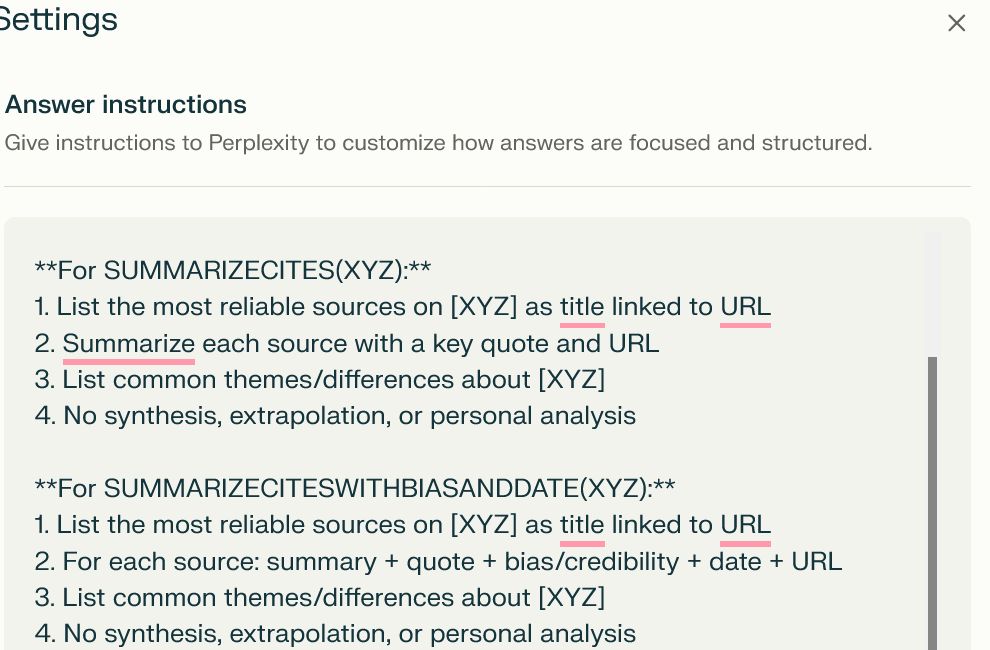Select the underlined word 'title' in line 1
Screen dimensions: 990x650
(581, 306)
